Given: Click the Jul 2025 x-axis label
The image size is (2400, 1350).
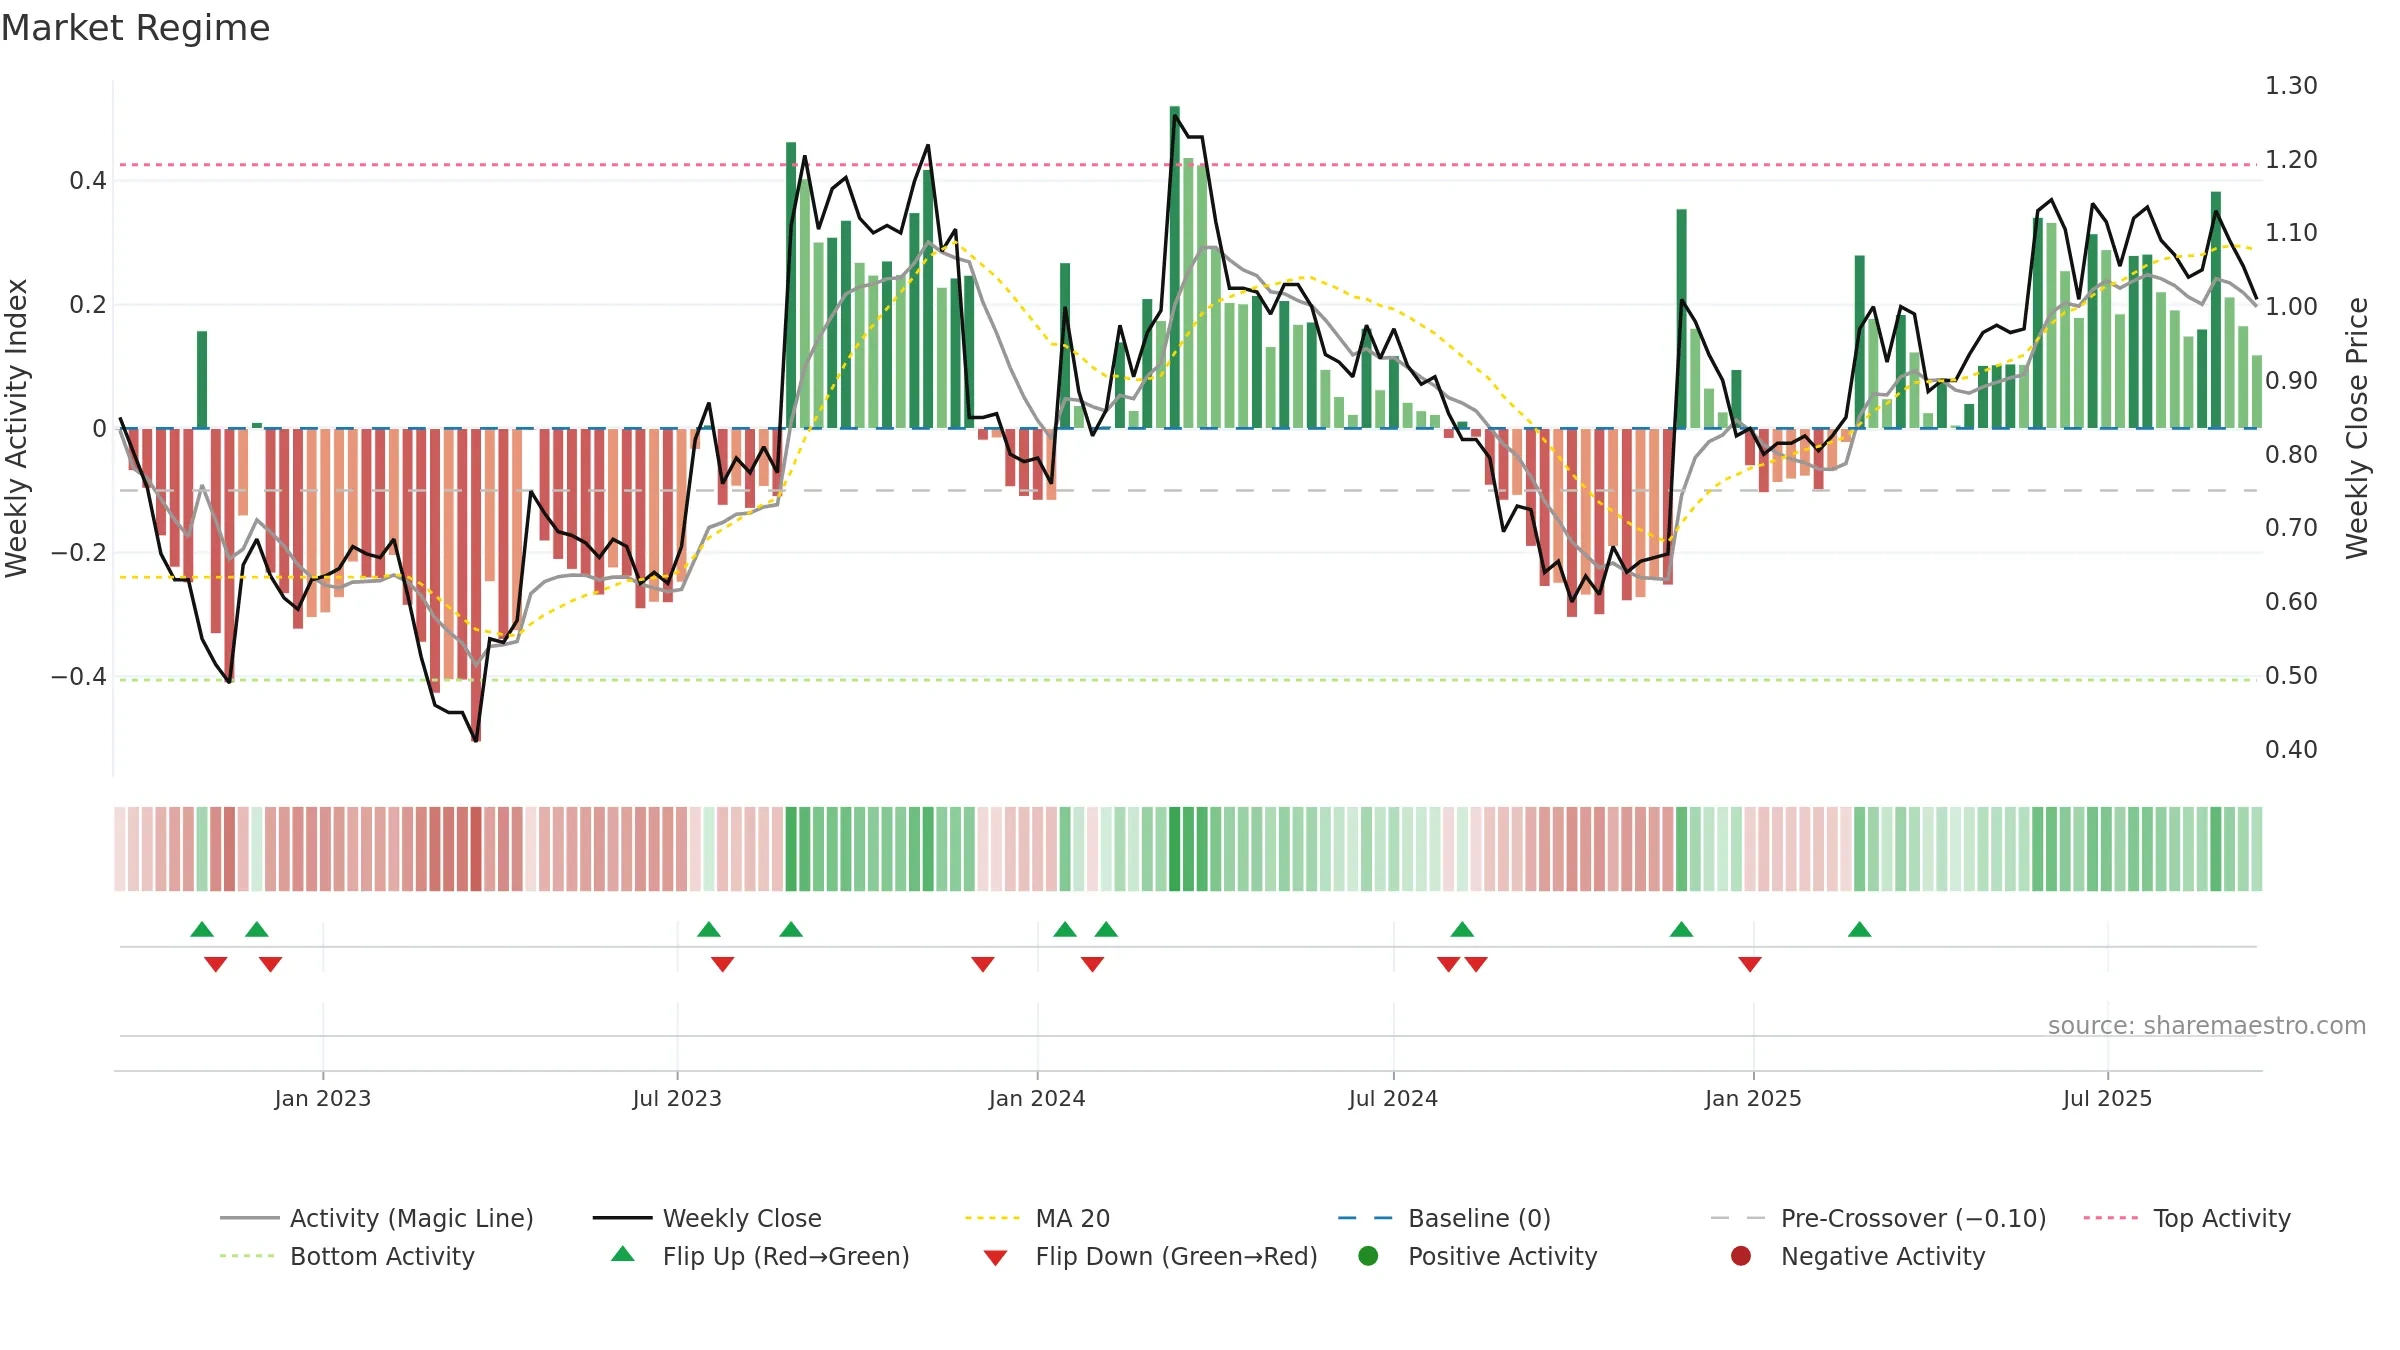Looking at the screenshot, I should pyautogui.click(x=2107, y=1098).
